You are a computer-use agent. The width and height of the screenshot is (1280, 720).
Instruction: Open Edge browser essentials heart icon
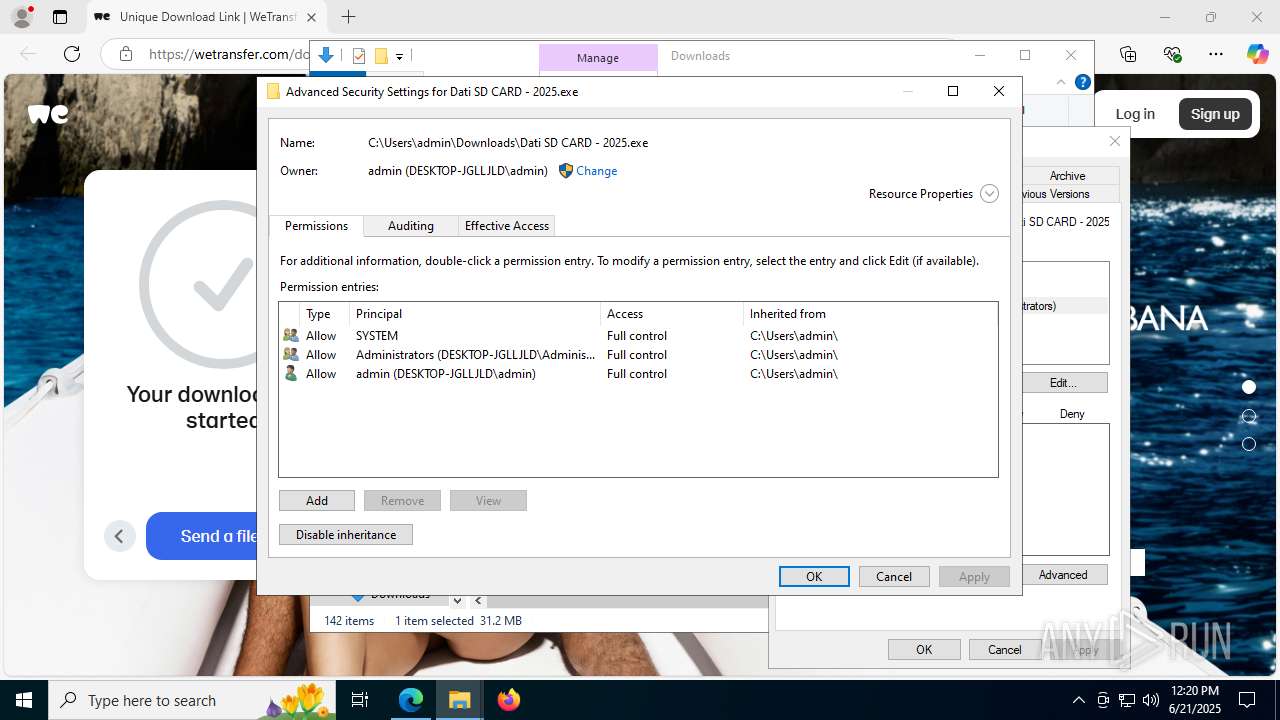[1172, 54]
